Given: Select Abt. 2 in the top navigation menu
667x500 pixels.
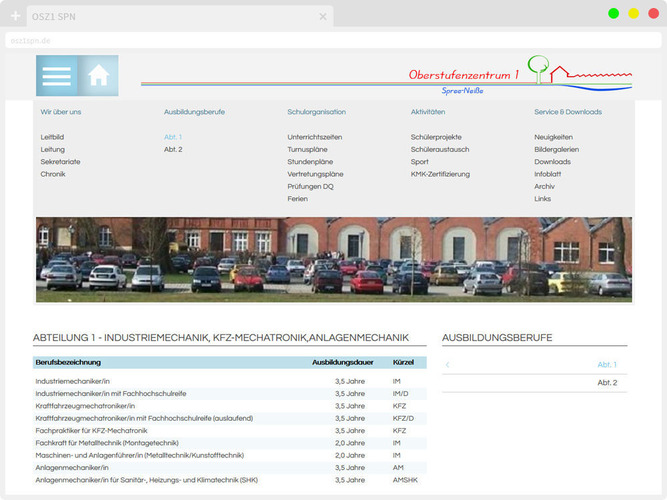Looking at the screenshot, I should (x=173, y=149).
